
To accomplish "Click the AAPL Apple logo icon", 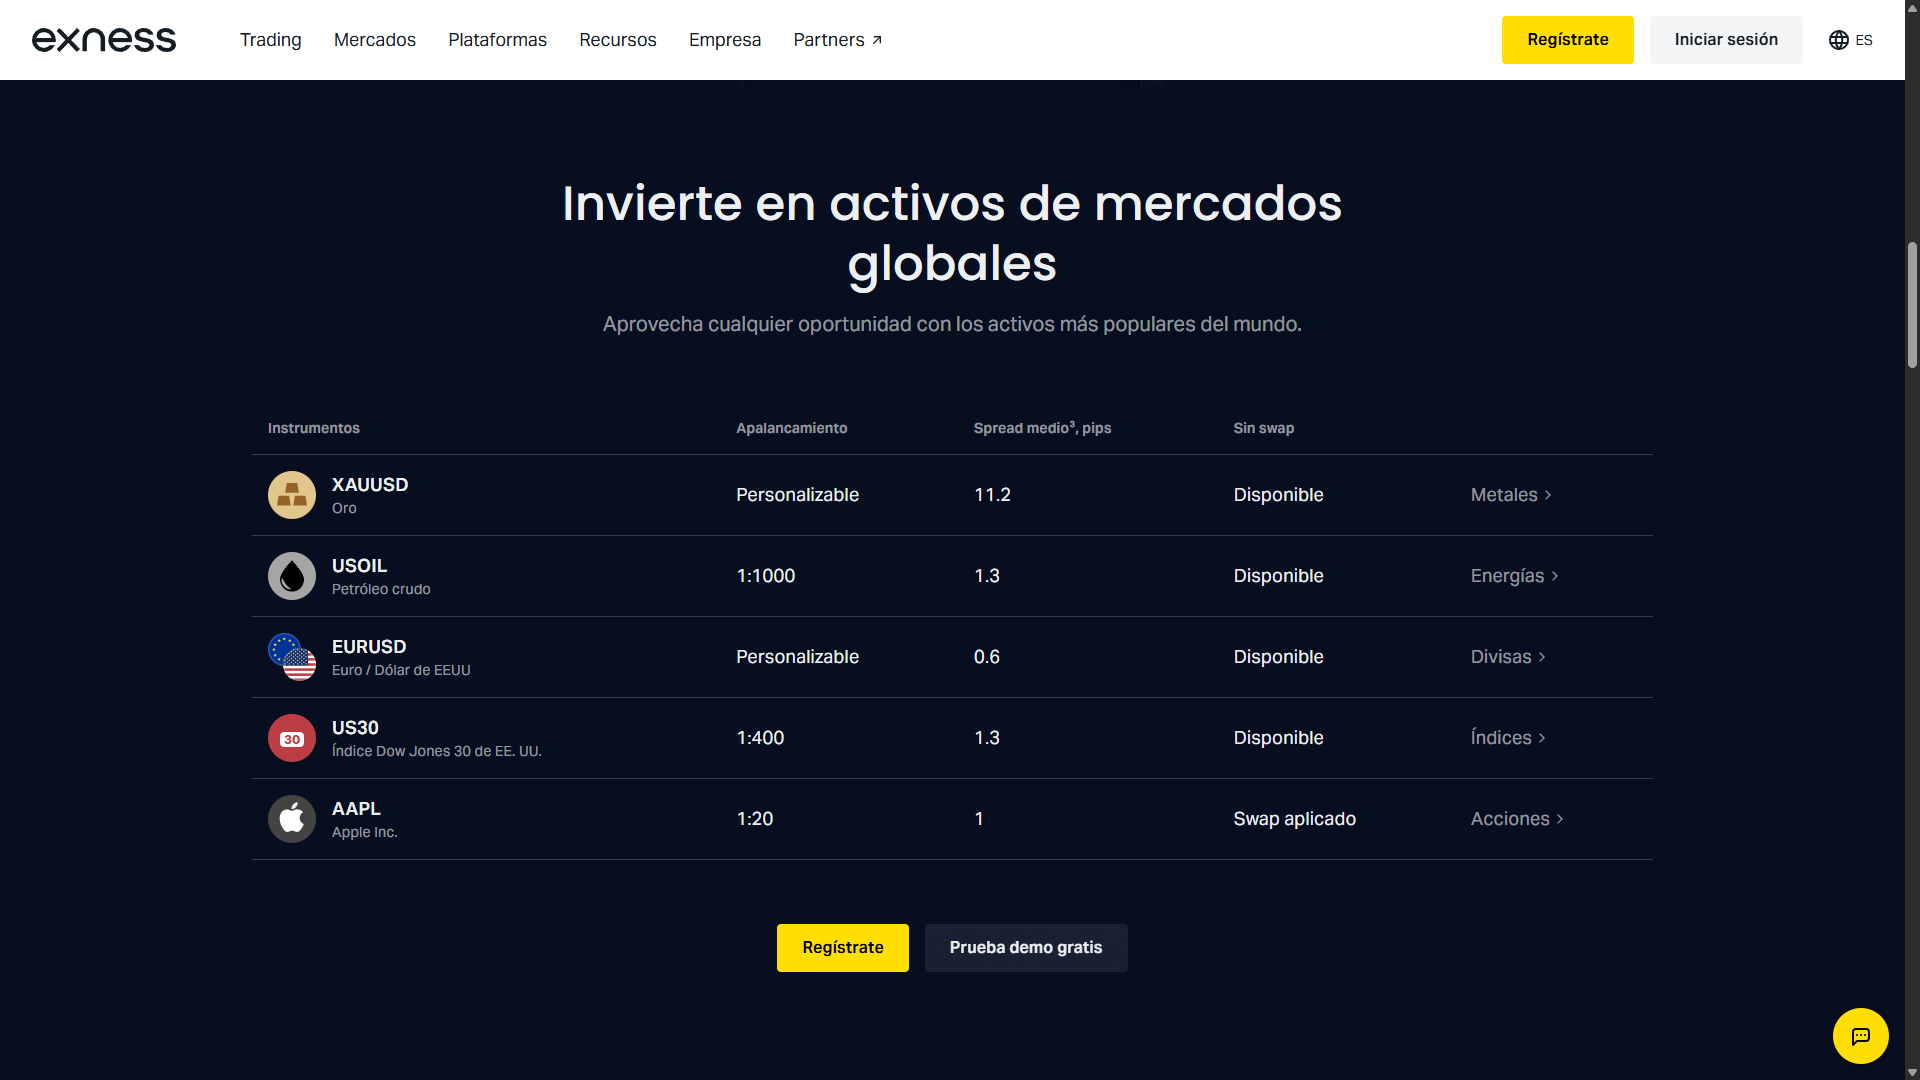I will click(x=292, y=819).
